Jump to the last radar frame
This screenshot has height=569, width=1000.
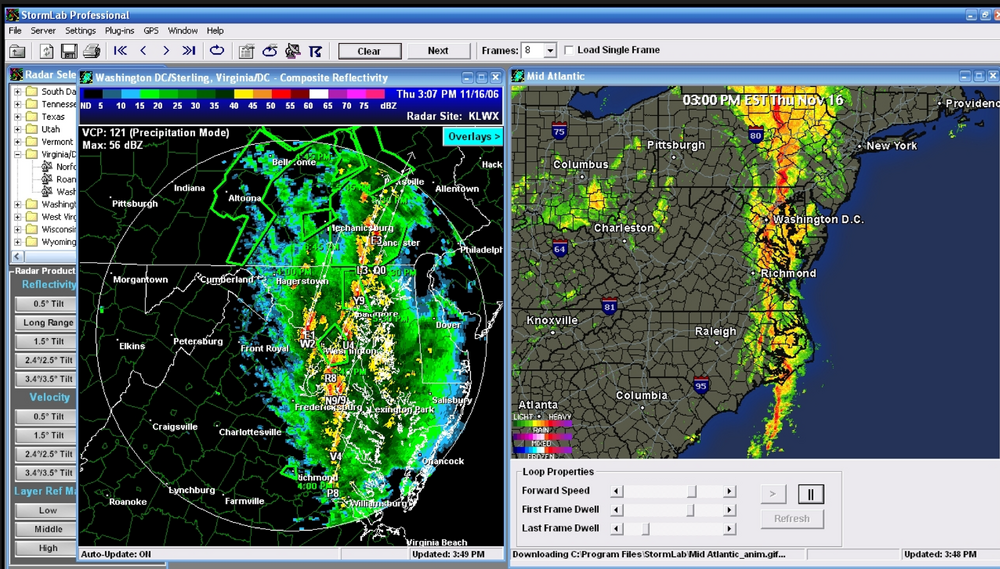point(189,51)
